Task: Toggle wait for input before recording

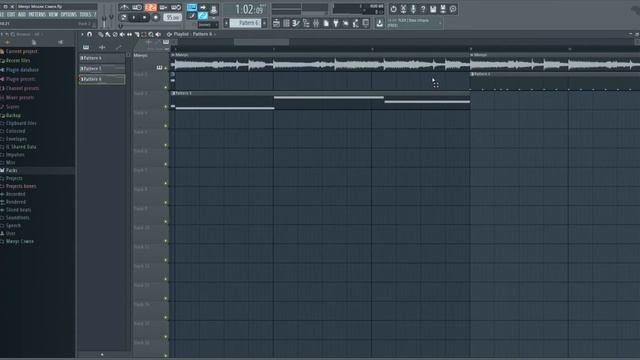Action: (138, 7)
